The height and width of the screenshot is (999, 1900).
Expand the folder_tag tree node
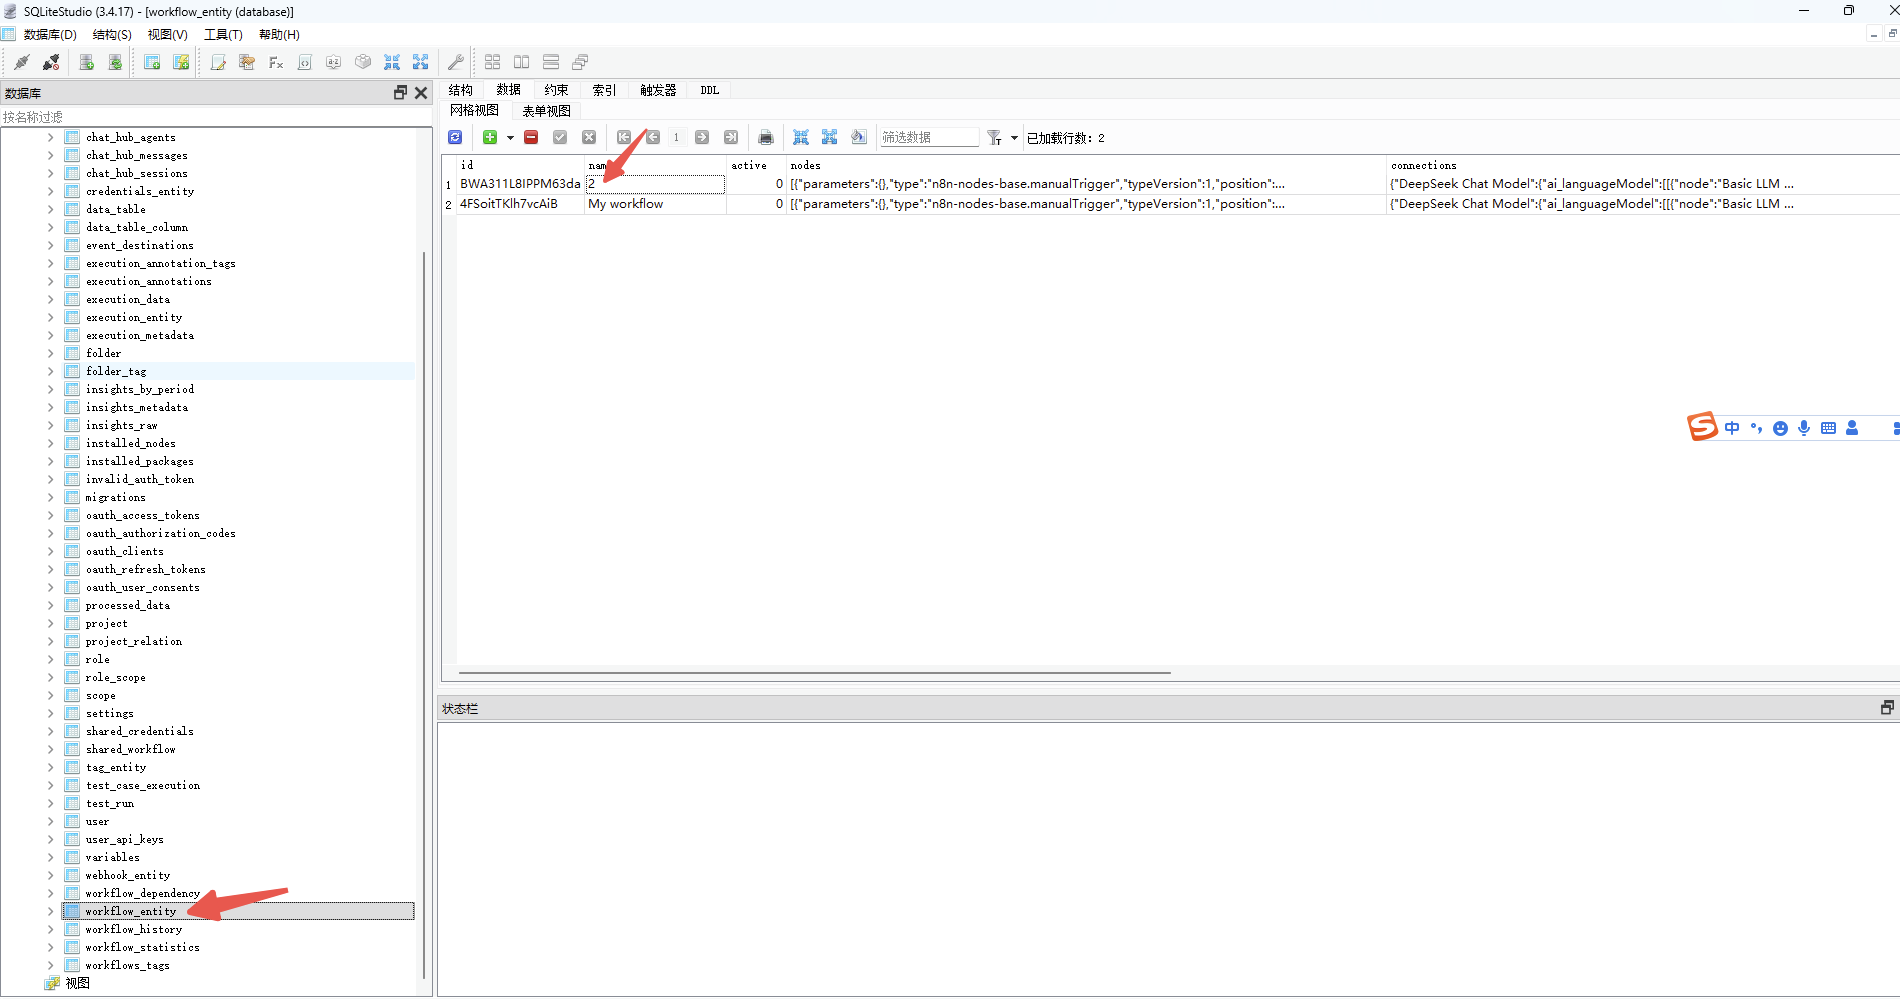(x=51, y=371)
